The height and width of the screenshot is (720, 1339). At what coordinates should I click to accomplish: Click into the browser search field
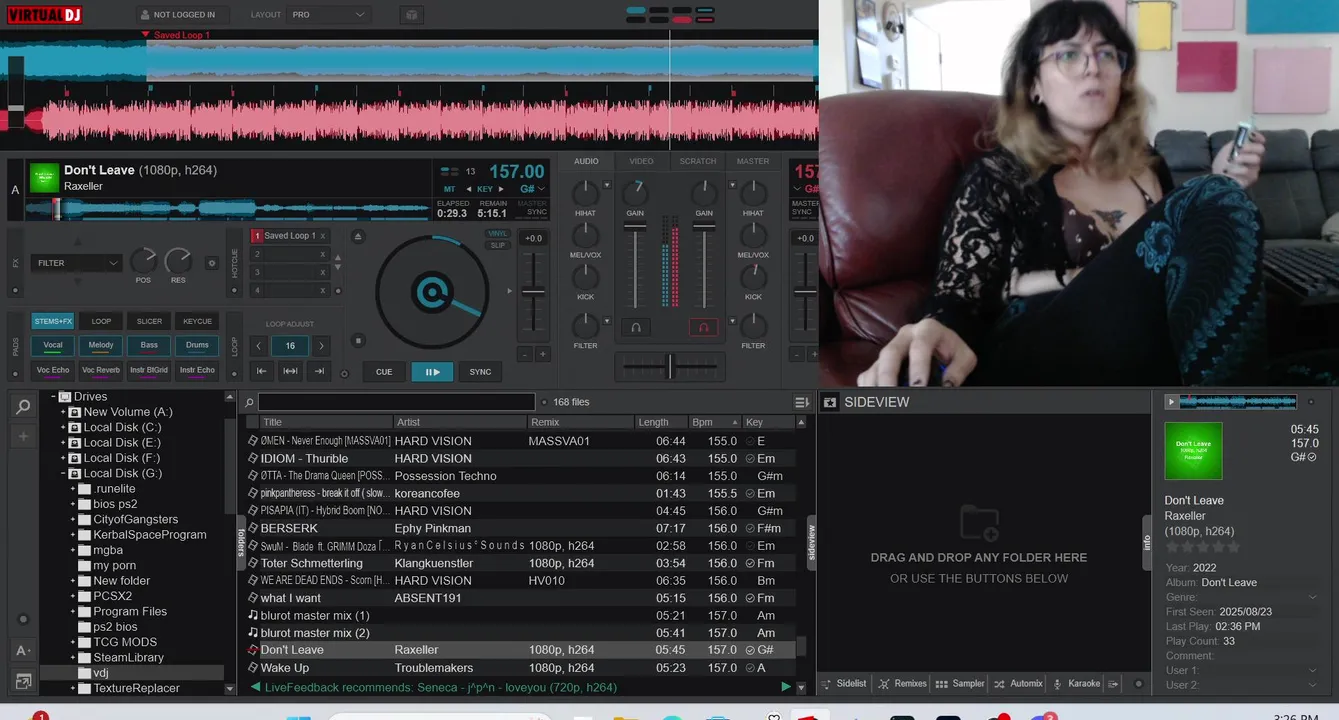click(x=397, y=402)
